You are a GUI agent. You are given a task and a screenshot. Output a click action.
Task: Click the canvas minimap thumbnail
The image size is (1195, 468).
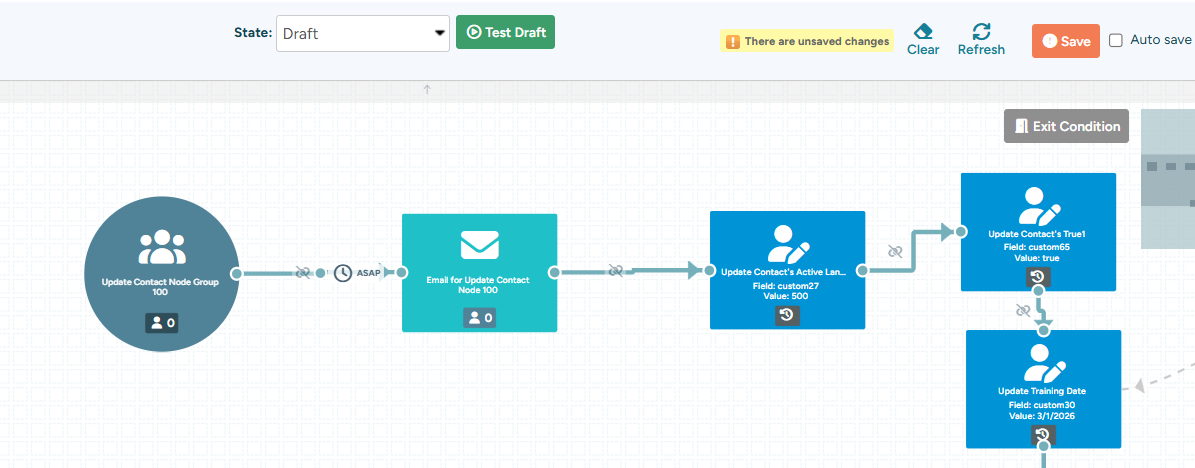click(1168, 179)
